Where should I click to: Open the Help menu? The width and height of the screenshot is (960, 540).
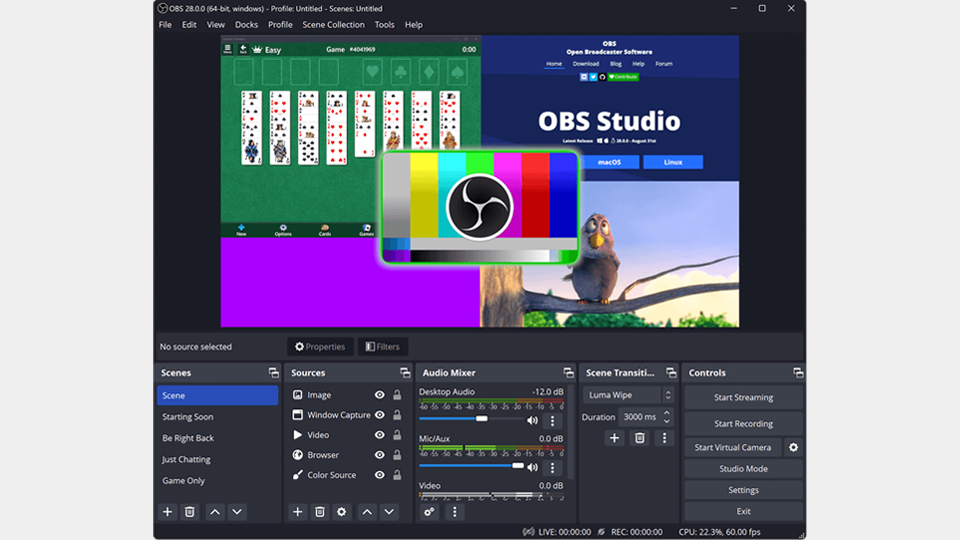(414, 24)
